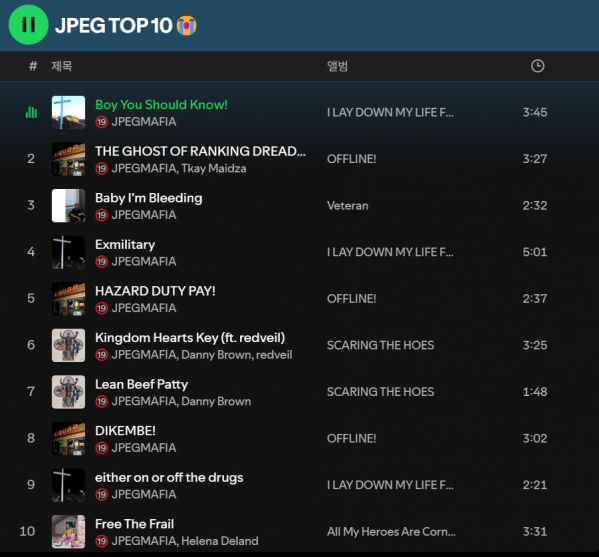Image resolution: width=599 pixels, height=557 pixels.
Task: Select the track title DIKEMBE!
Action: pyautogui.click(x=125, y=431)
